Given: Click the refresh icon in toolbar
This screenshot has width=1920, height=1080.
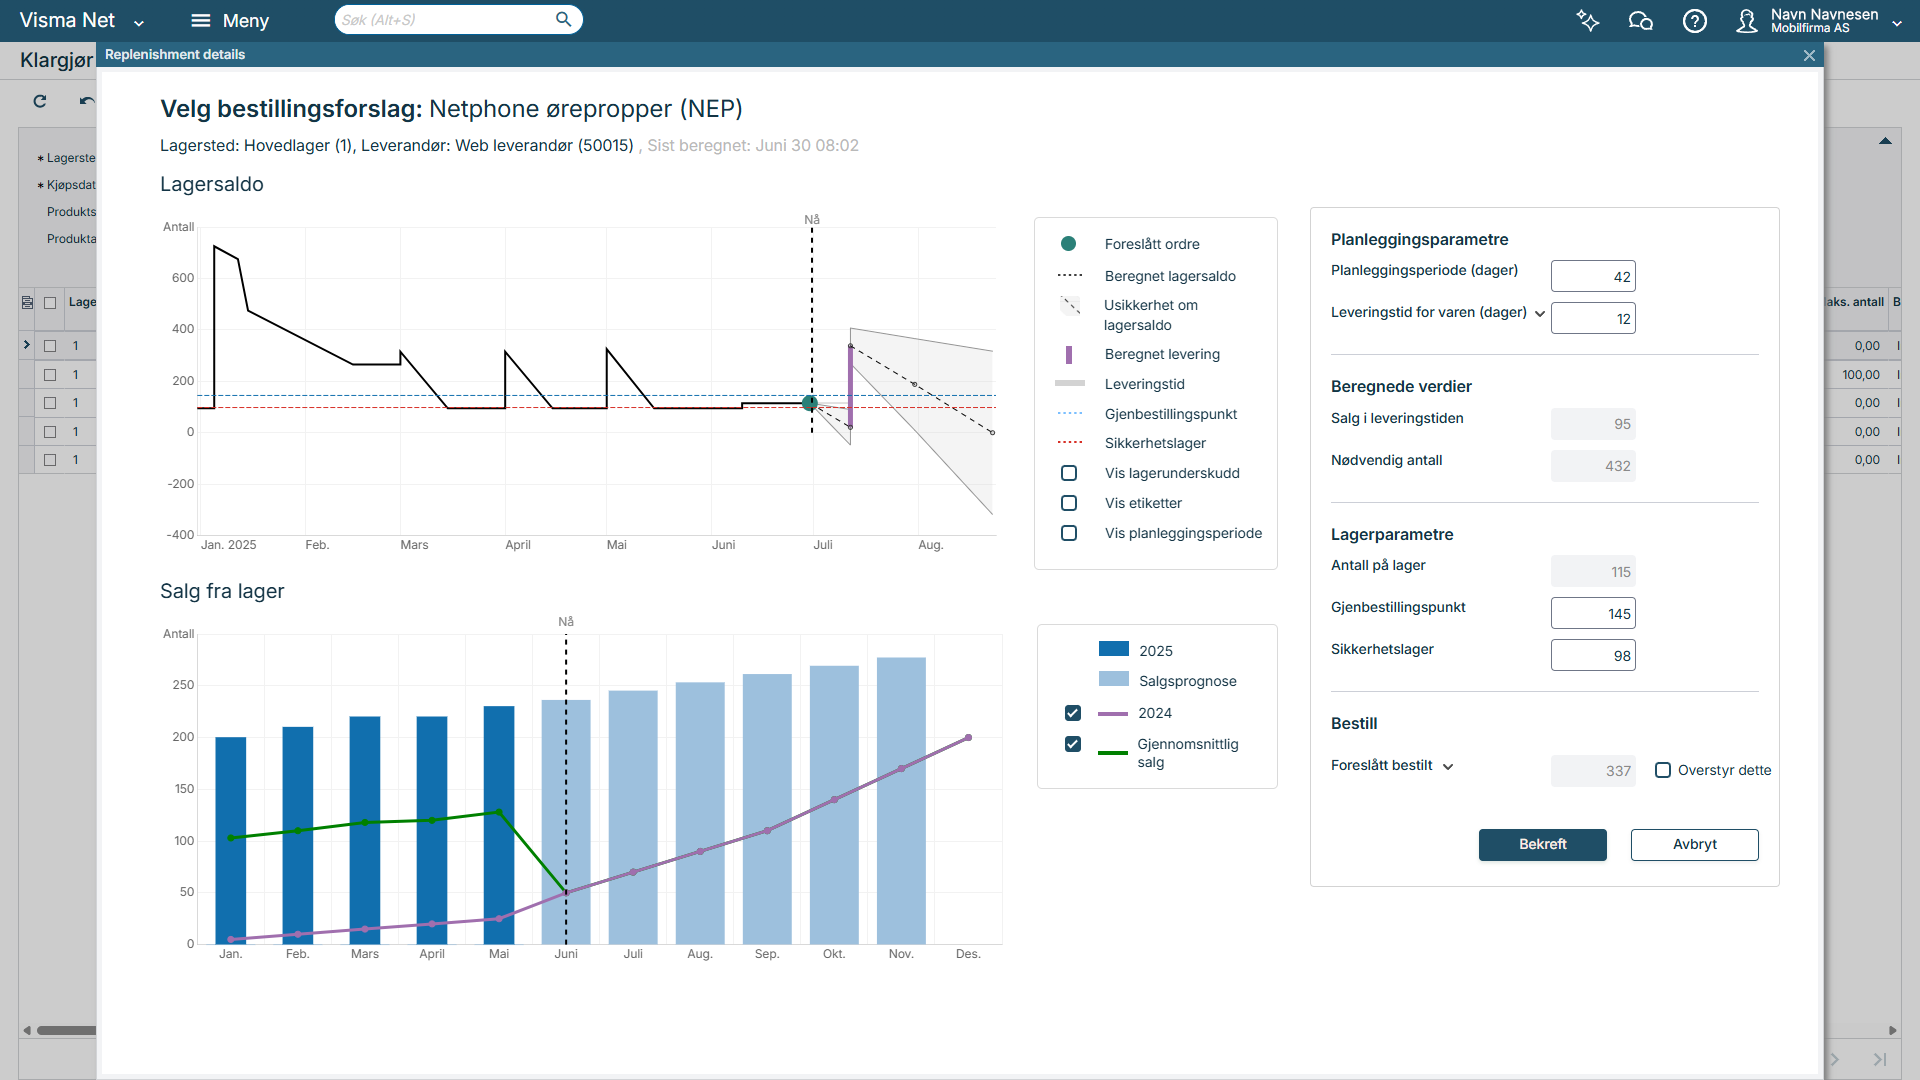Looking at the screenshot, I should [x=40, y=101].
